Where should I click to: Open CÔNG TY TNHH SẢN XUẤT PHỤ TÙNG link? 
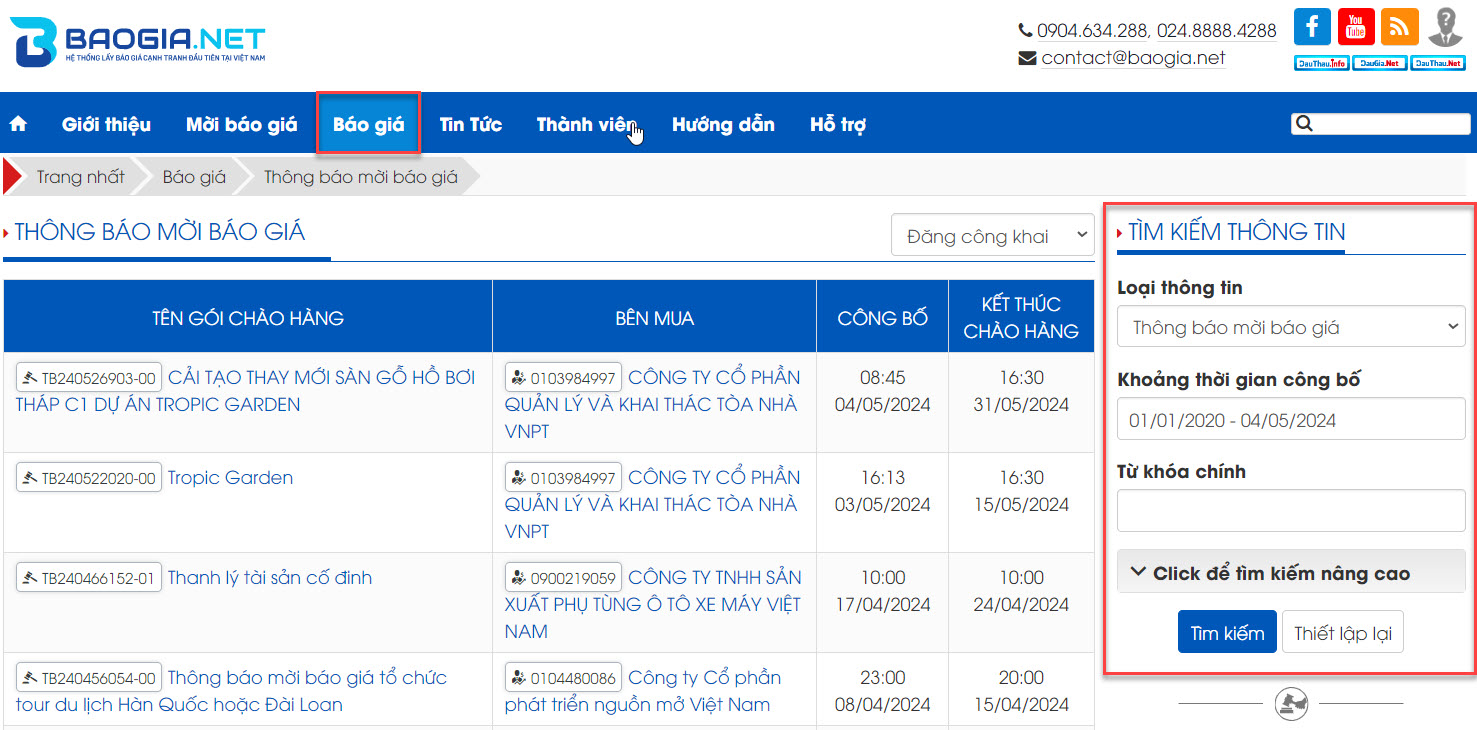[653, 604]
